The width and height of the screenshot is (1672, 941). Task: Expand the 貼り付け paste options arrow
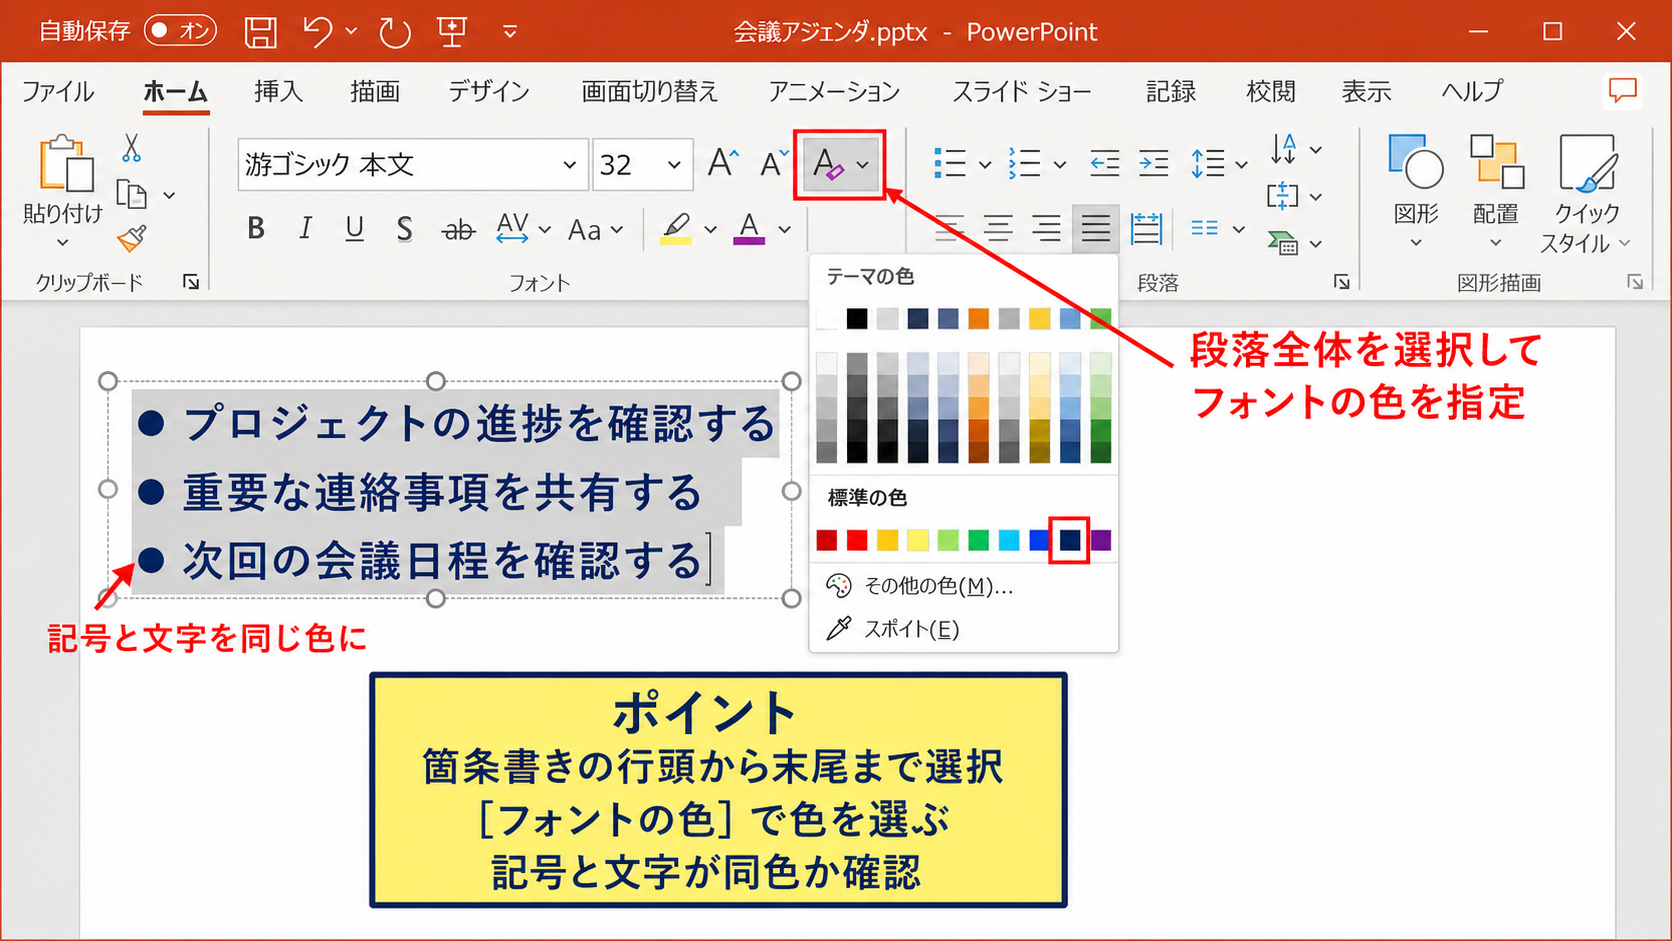(62, 243)
